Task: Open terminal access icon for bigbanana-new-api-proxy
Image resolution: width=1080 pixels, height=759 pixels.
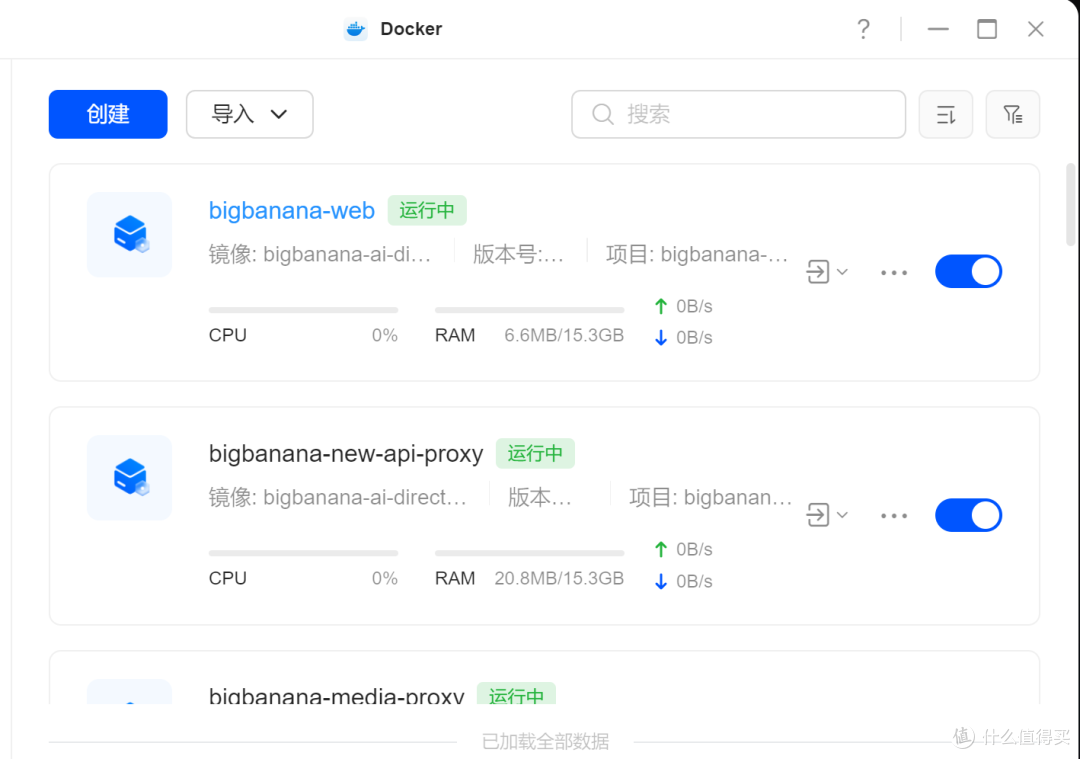Action: pos(818,514)
